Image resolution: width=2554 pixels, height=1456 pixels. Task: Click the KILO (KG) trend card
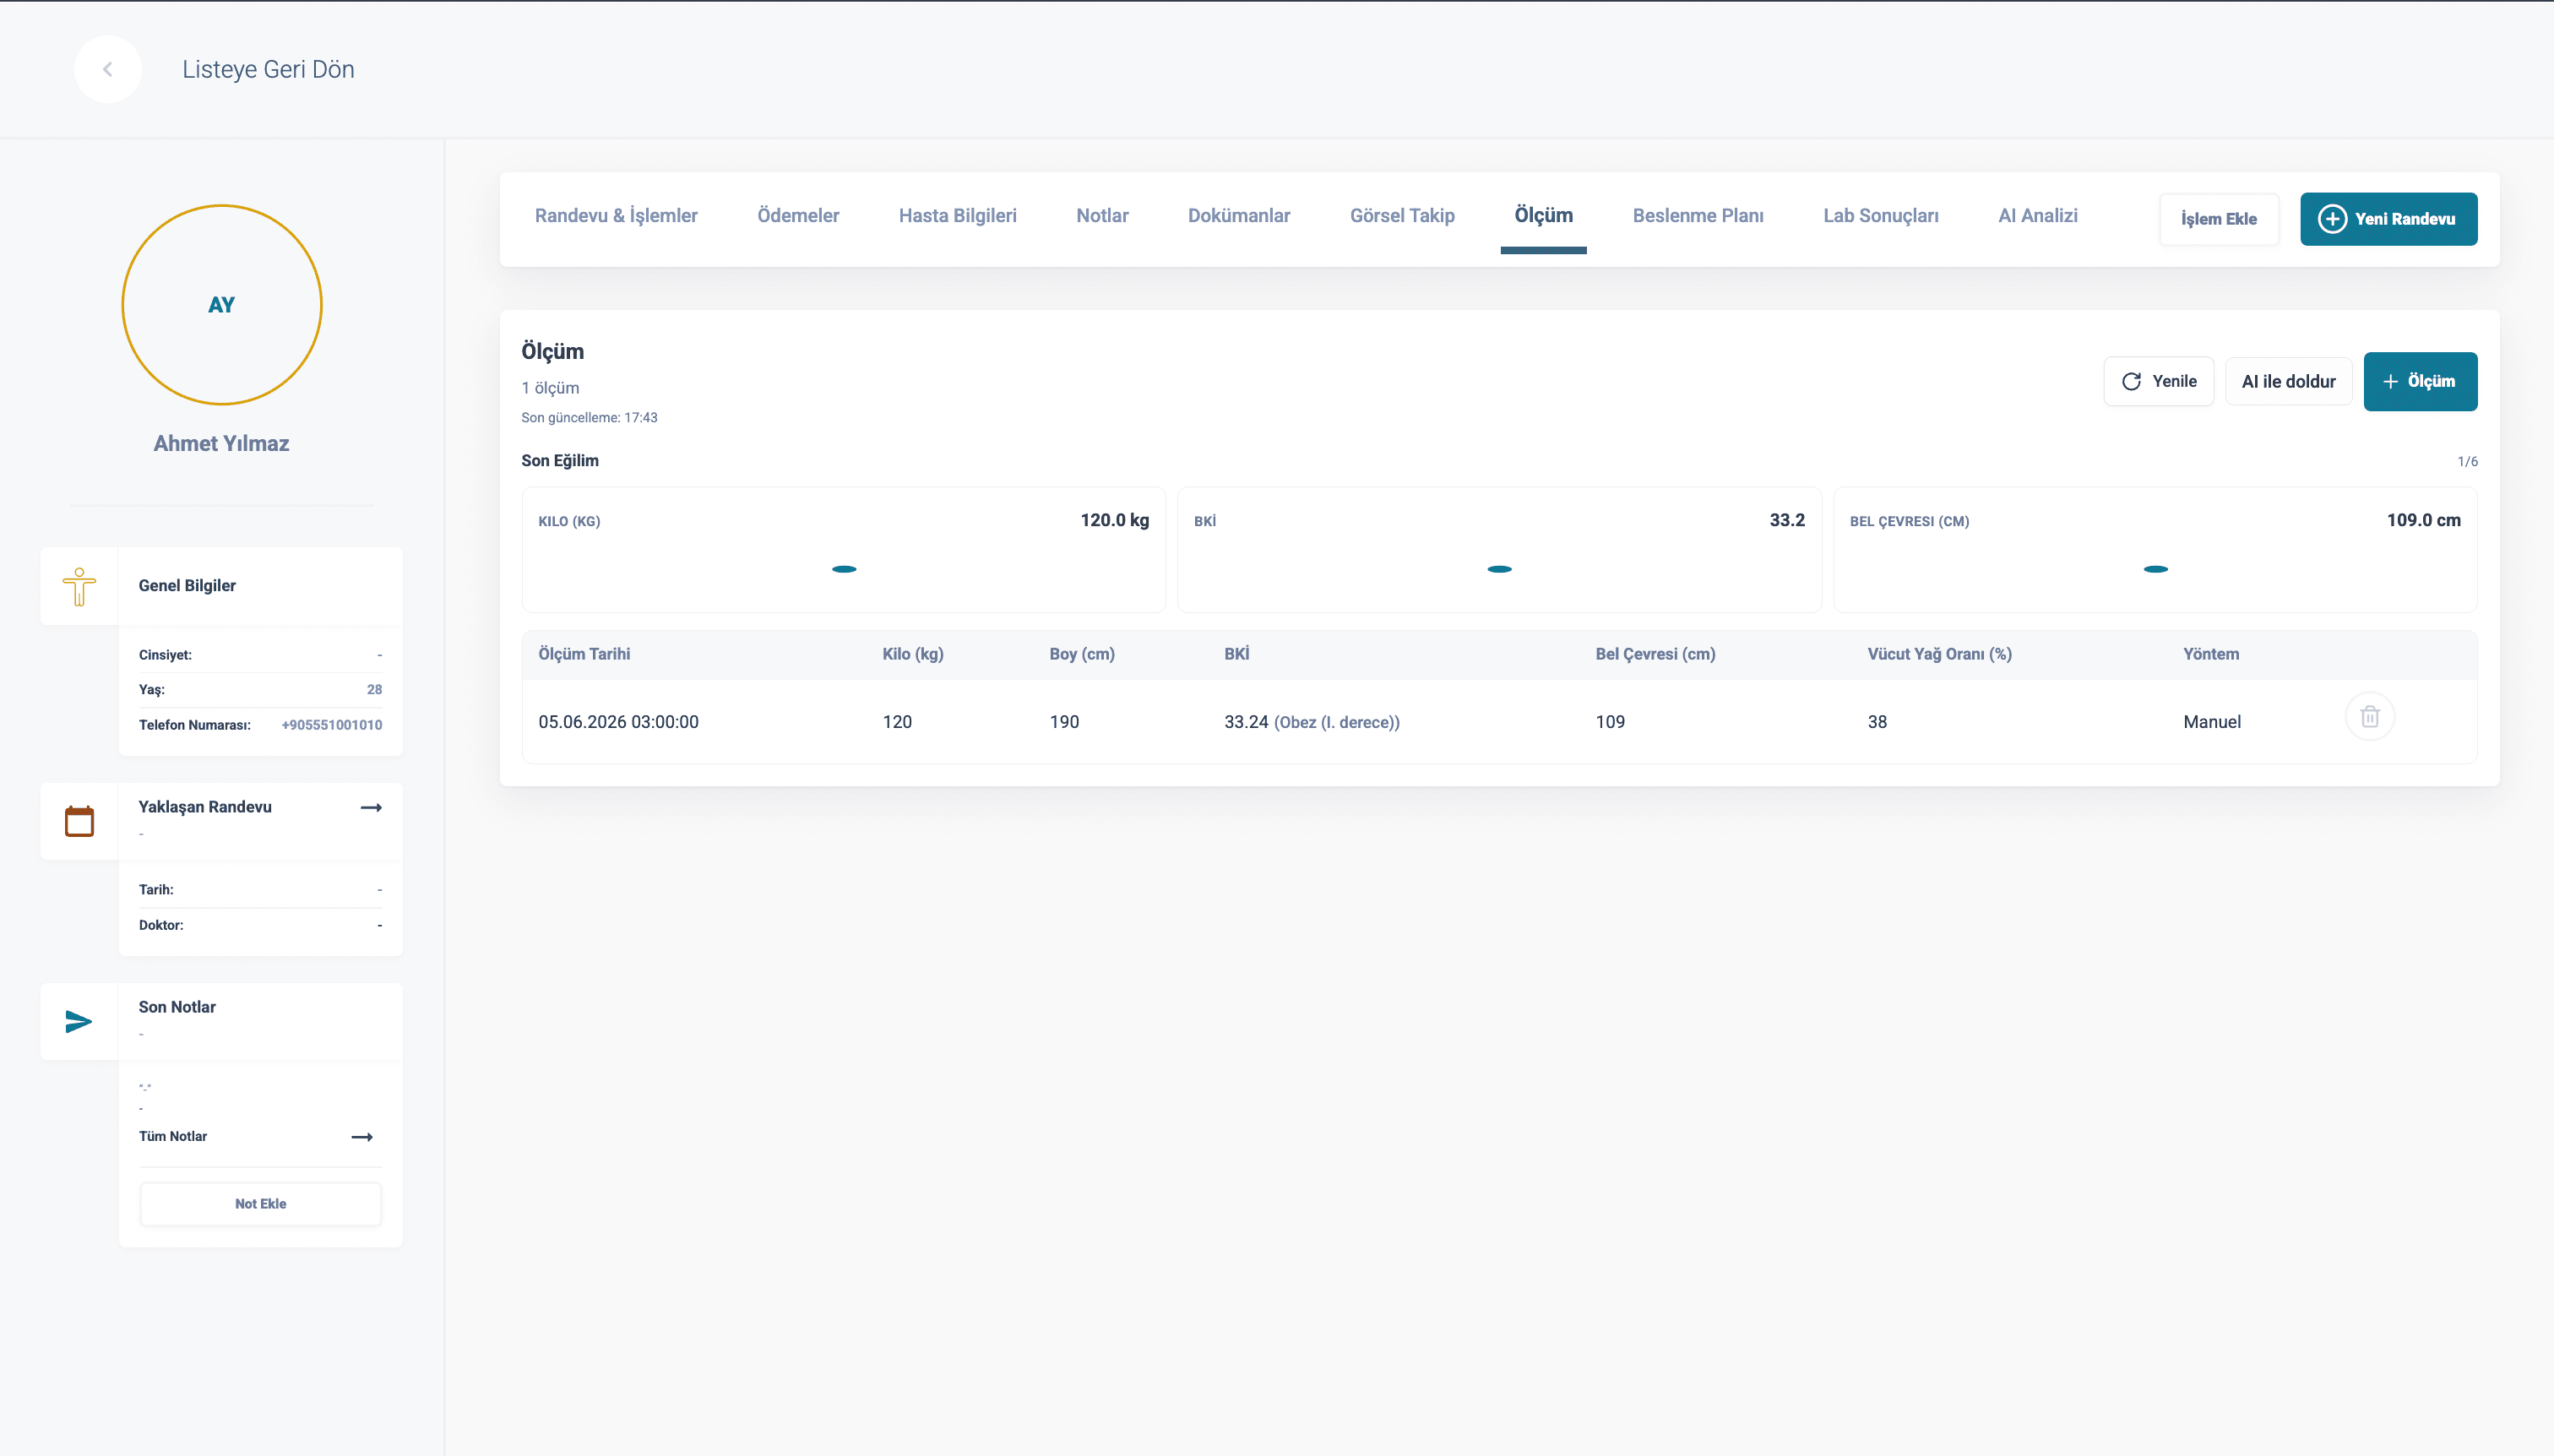[843, 550]
